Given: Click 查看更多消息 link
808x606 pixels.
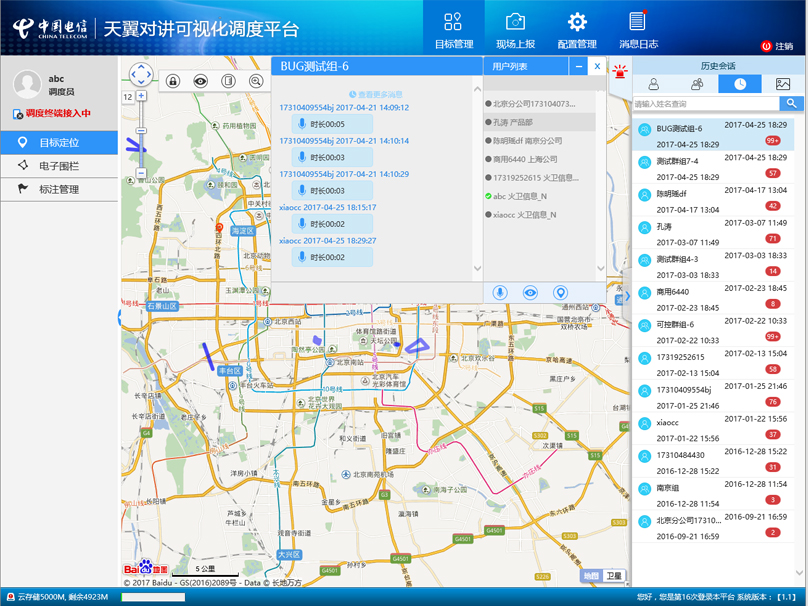Looking at the screenshot, I should pos(376,95).
